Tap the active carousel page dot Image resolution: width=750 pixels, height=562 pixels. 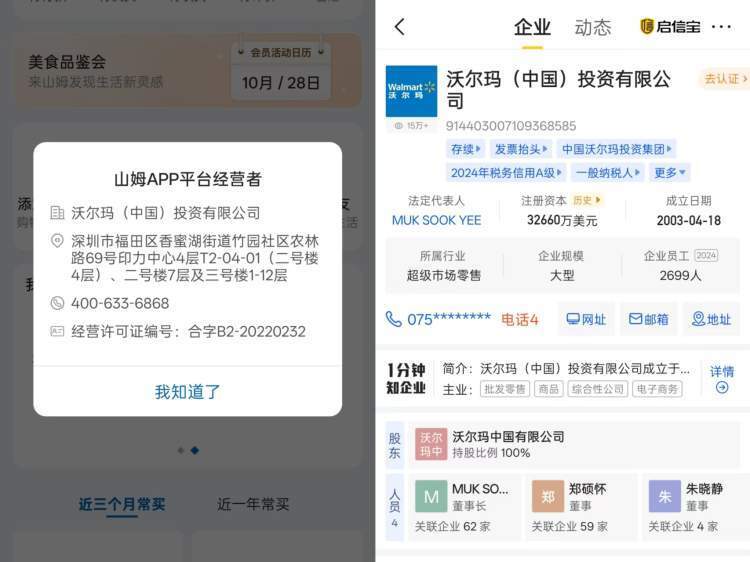(x=195, y=450)
